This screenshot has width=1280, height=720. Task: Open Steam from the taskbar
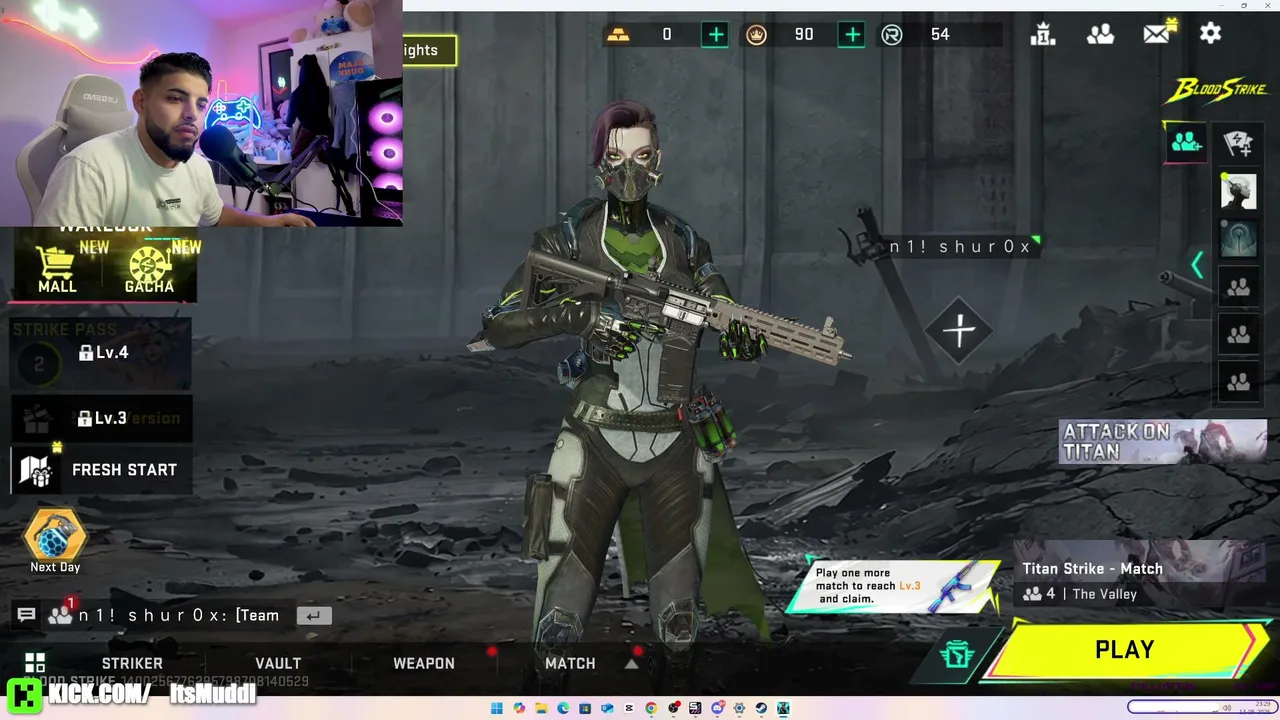click(x=761, y=708)
